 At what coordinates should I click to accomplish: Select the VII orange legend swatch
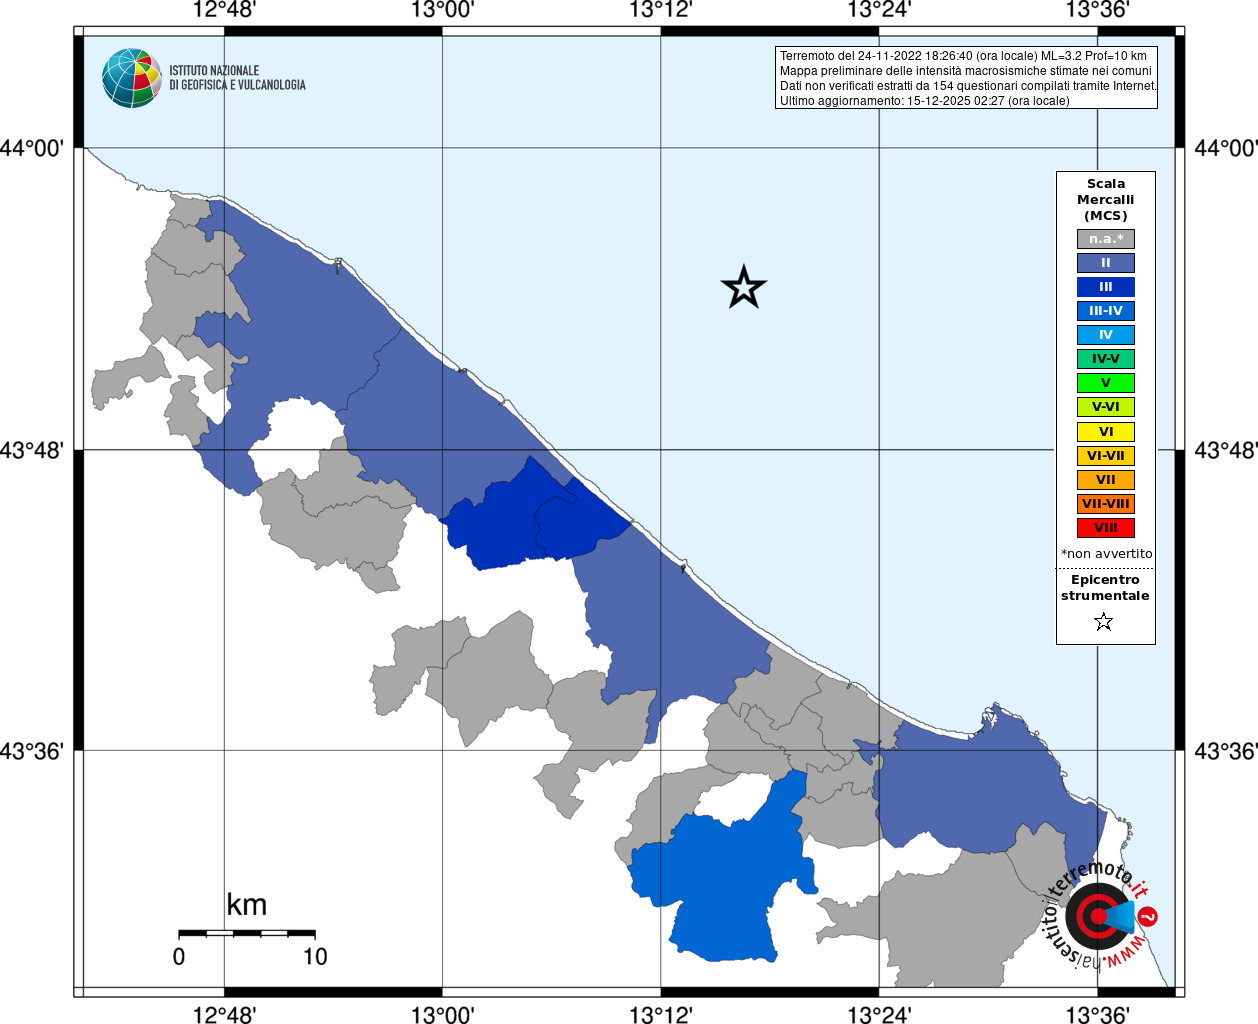pos(1106,480)
